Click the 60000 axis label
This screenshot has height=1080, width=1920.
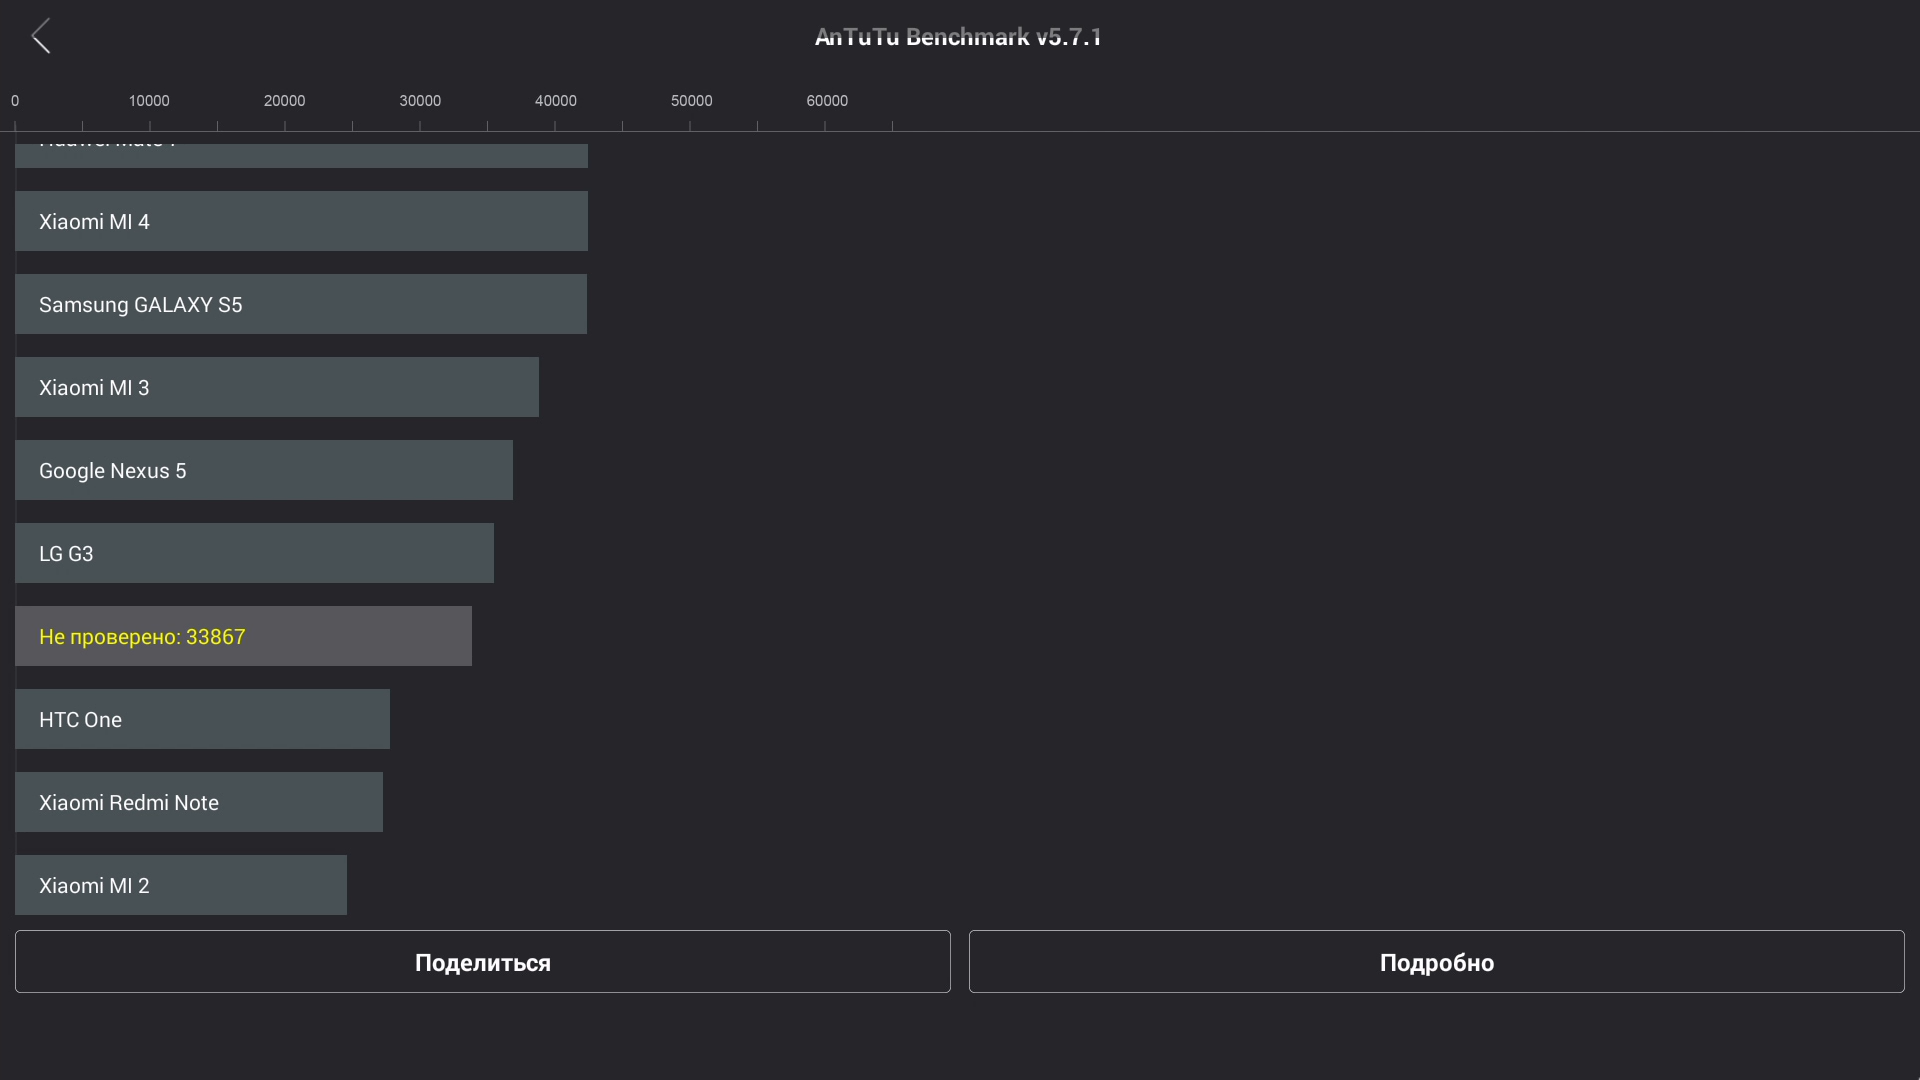point(827,101)
